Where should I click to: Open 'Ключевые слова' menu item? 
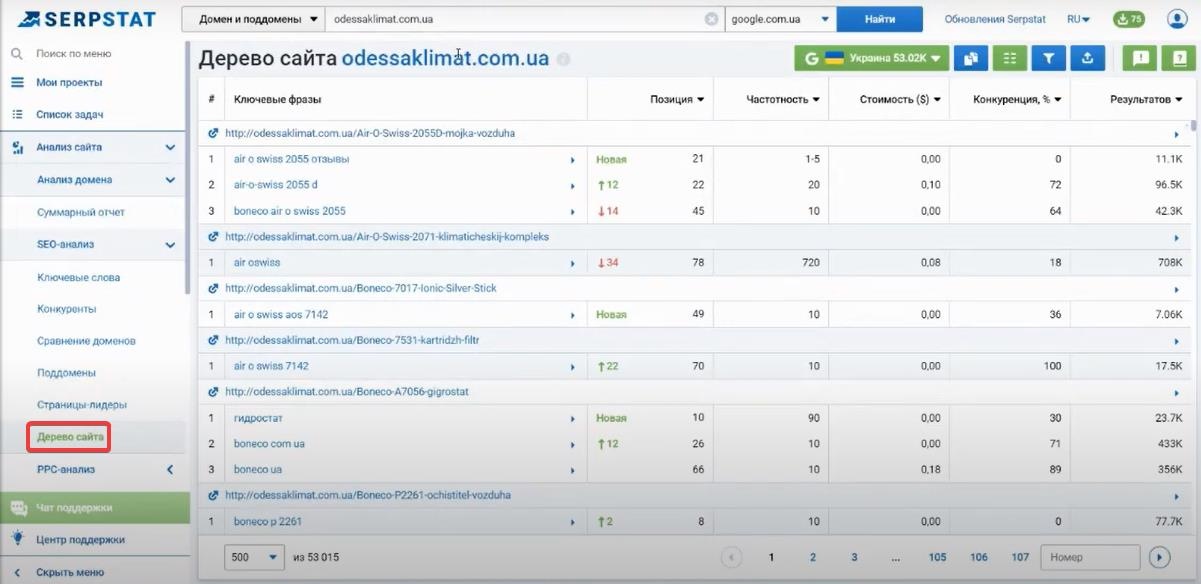[78, 277]
